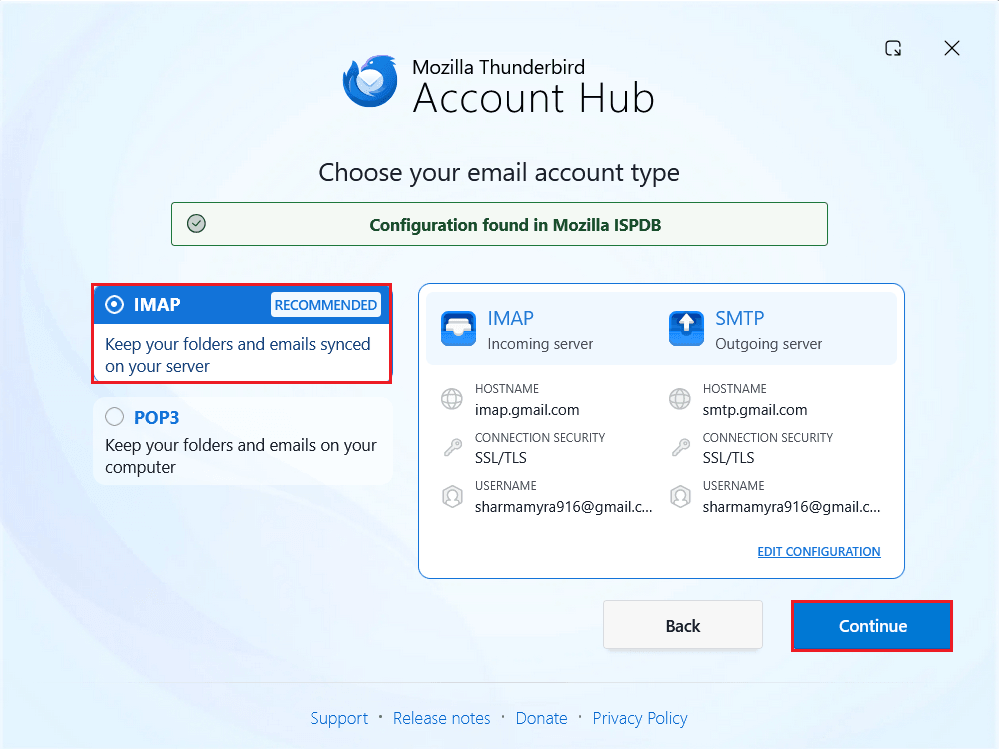Open the Donate link
The width and height of the screenshot is (999, 749).
(542, 718)
